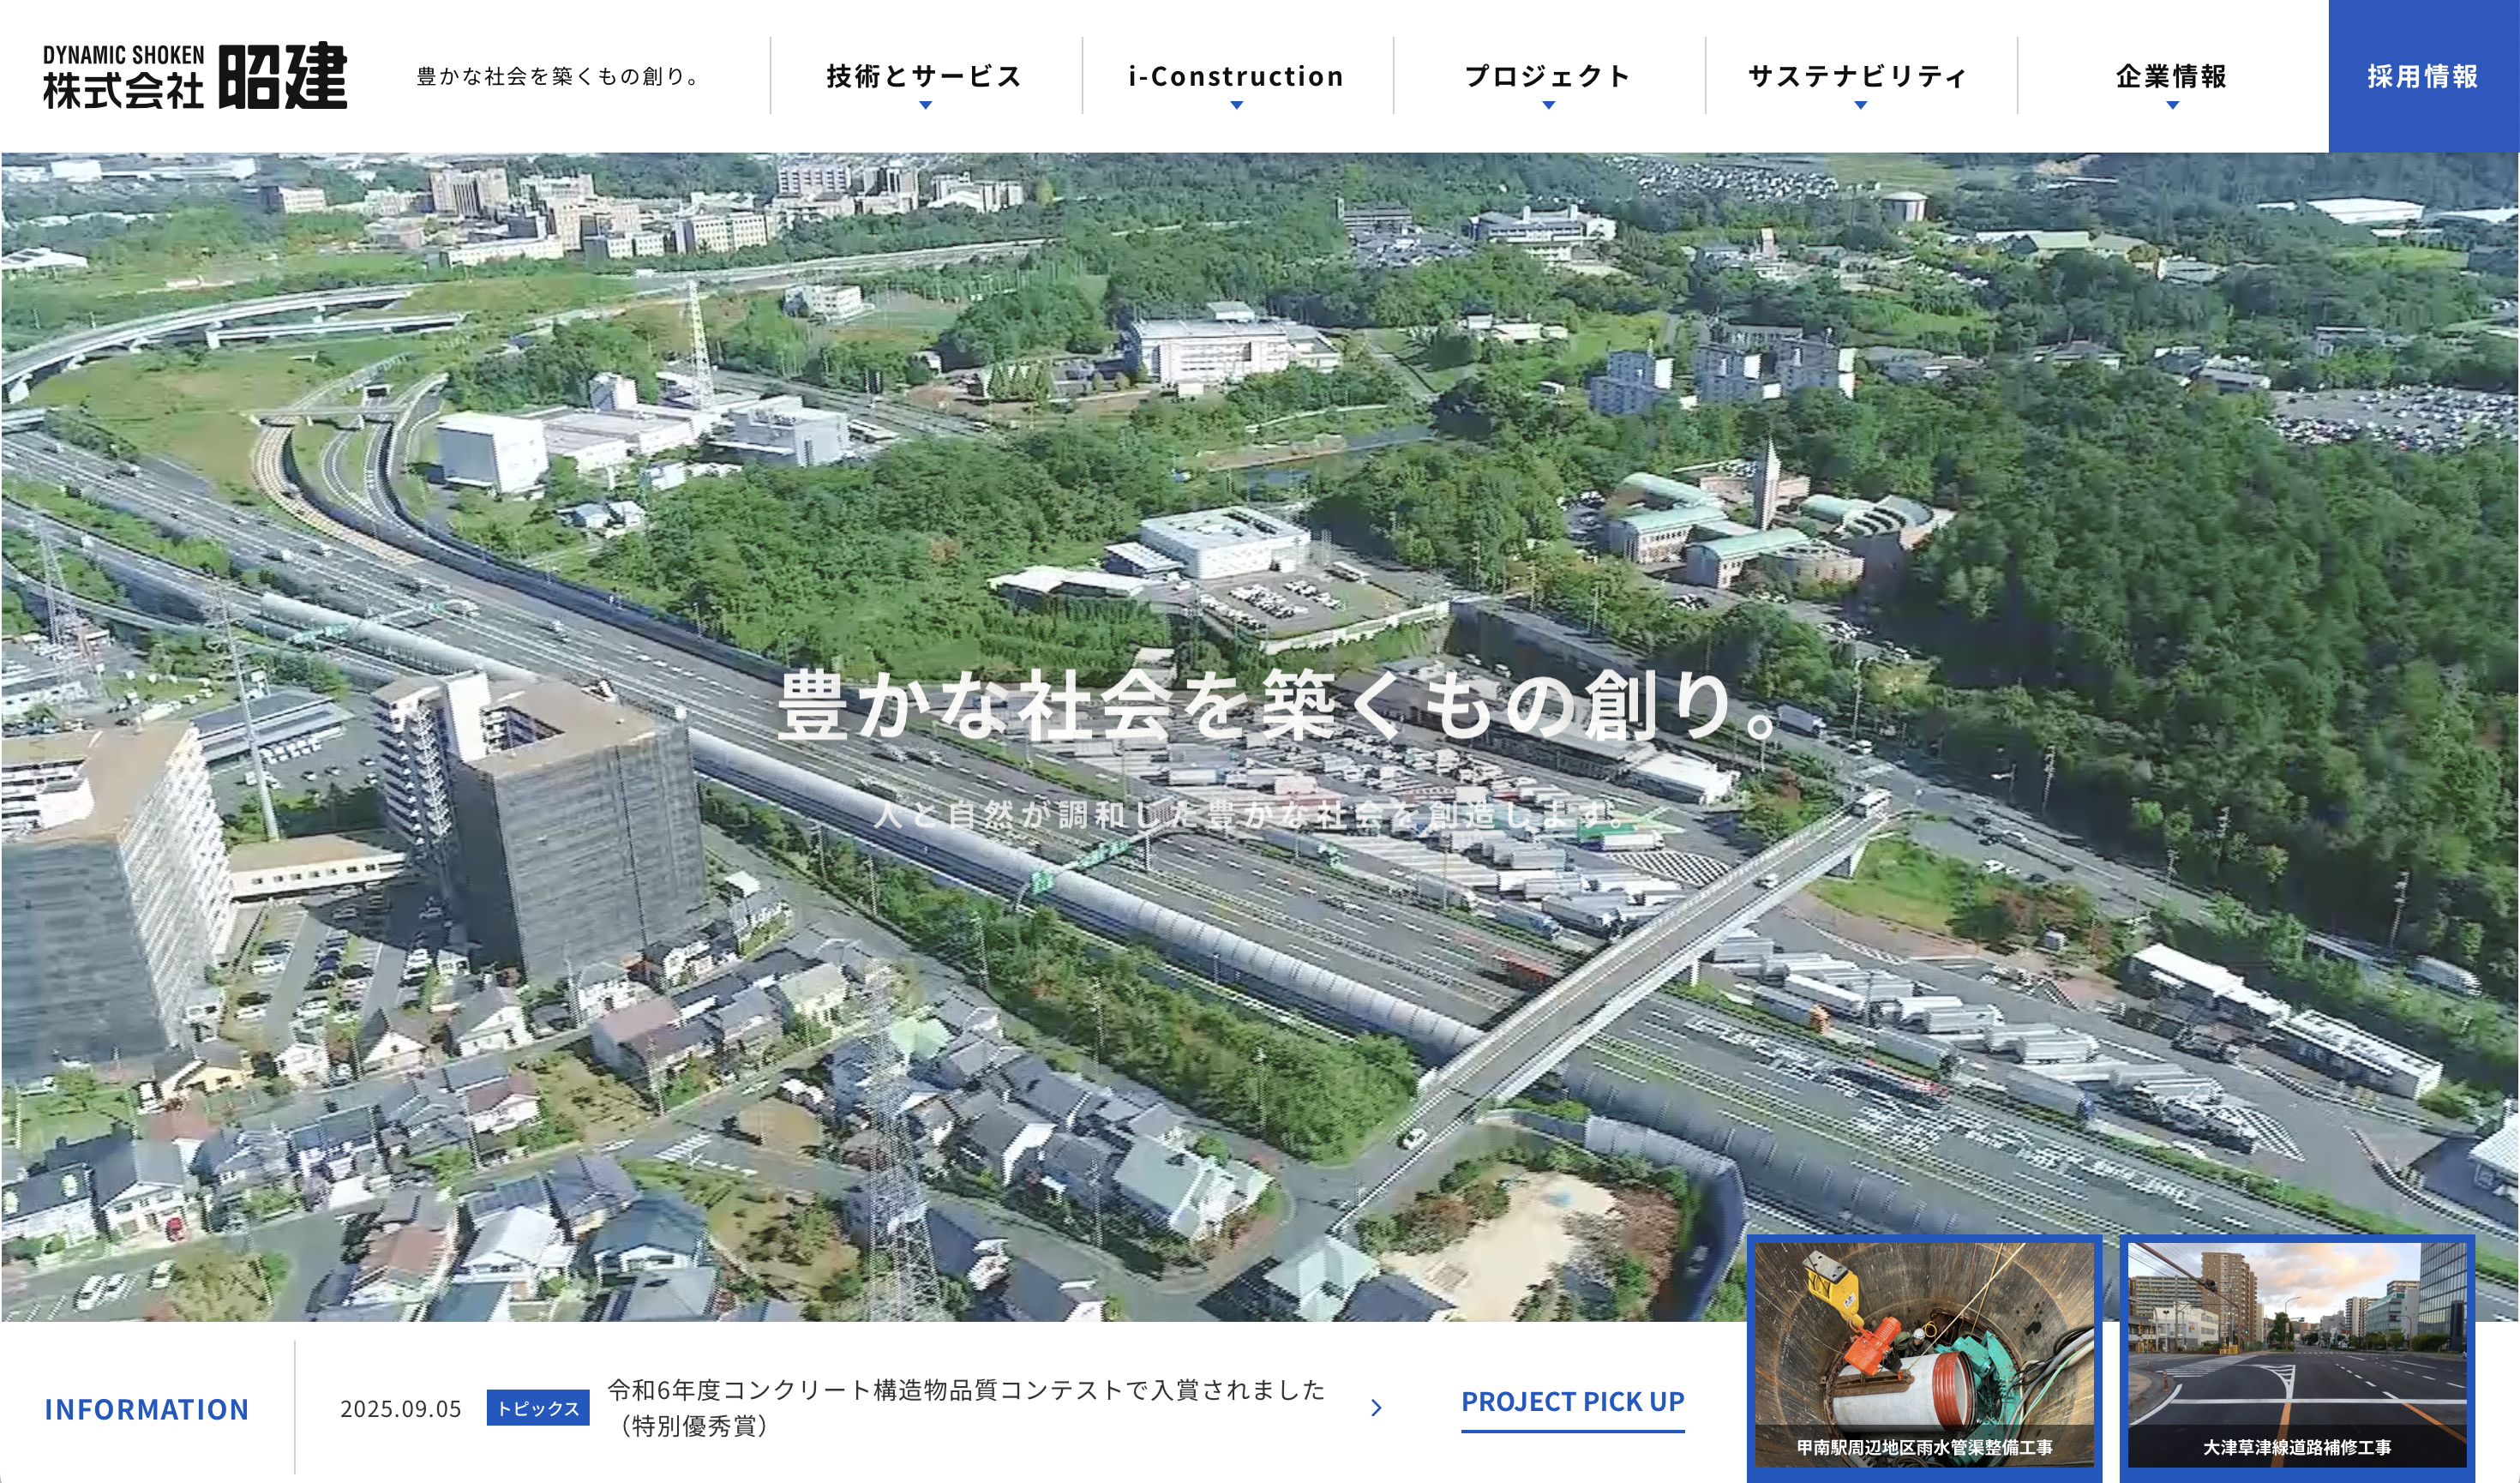Open the プロジェクト menu item

1549,76
